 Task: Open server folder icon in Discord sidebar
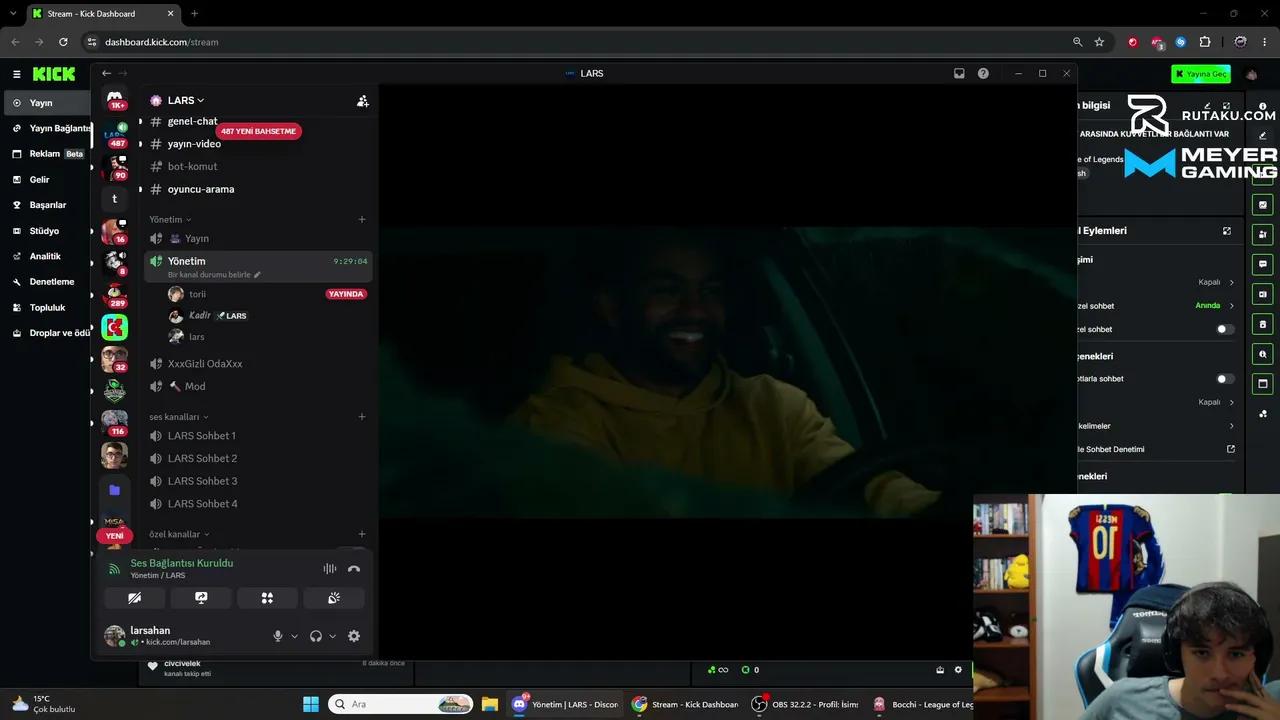(x=115, y=490)
